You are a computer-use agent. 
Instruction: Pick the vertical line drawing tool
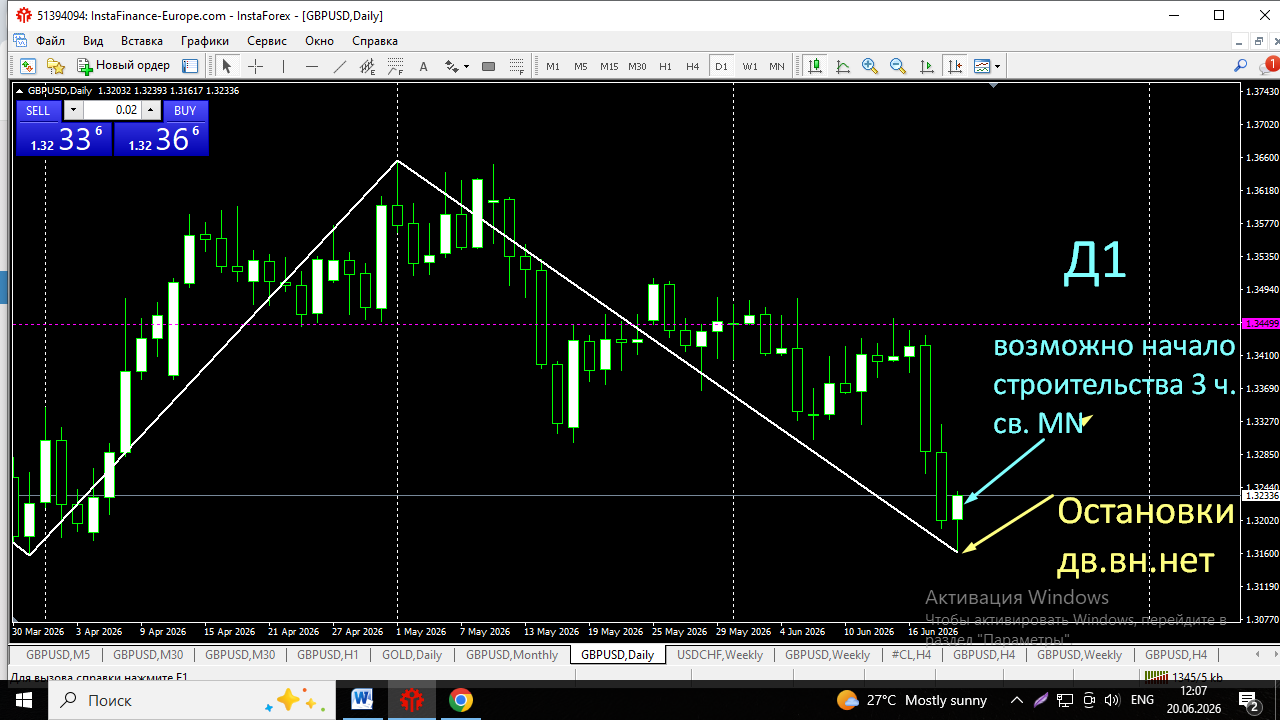pyautogui.click(x=284, y=66)
